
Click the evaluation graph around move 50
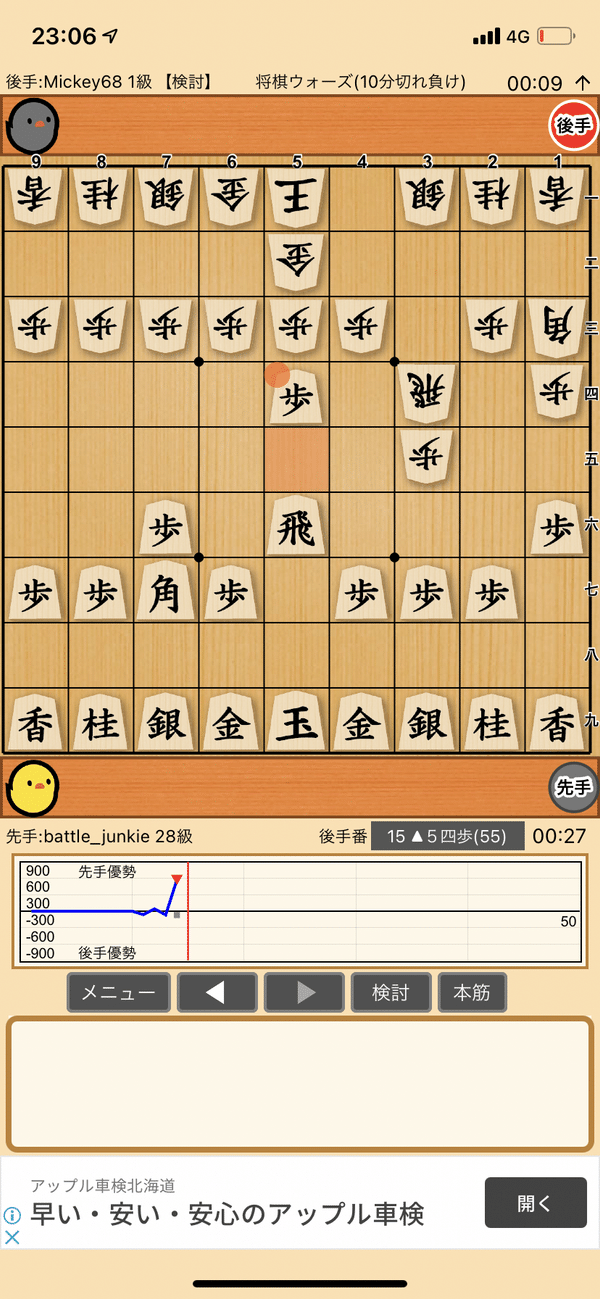(x=568, y=921)
